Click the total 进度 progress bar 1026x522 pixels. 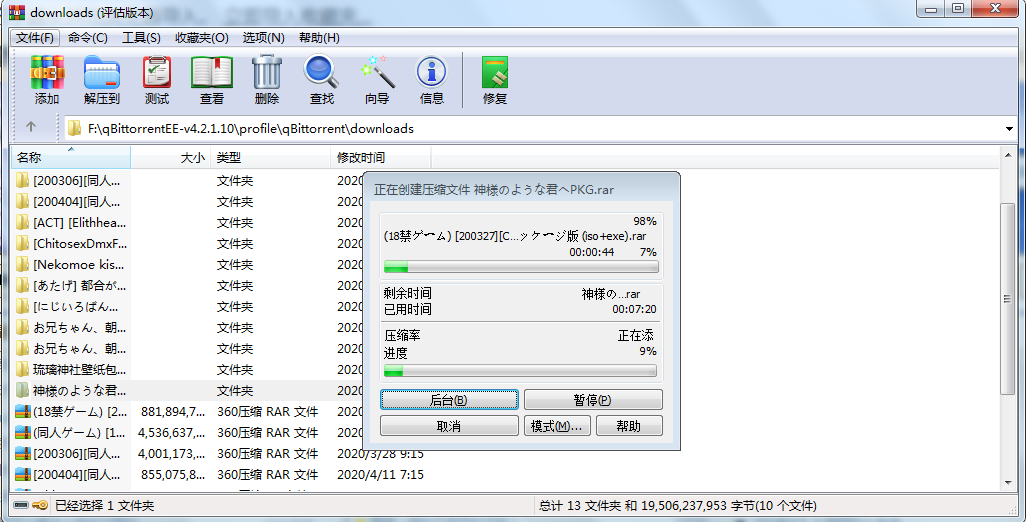tap(520, 371)
